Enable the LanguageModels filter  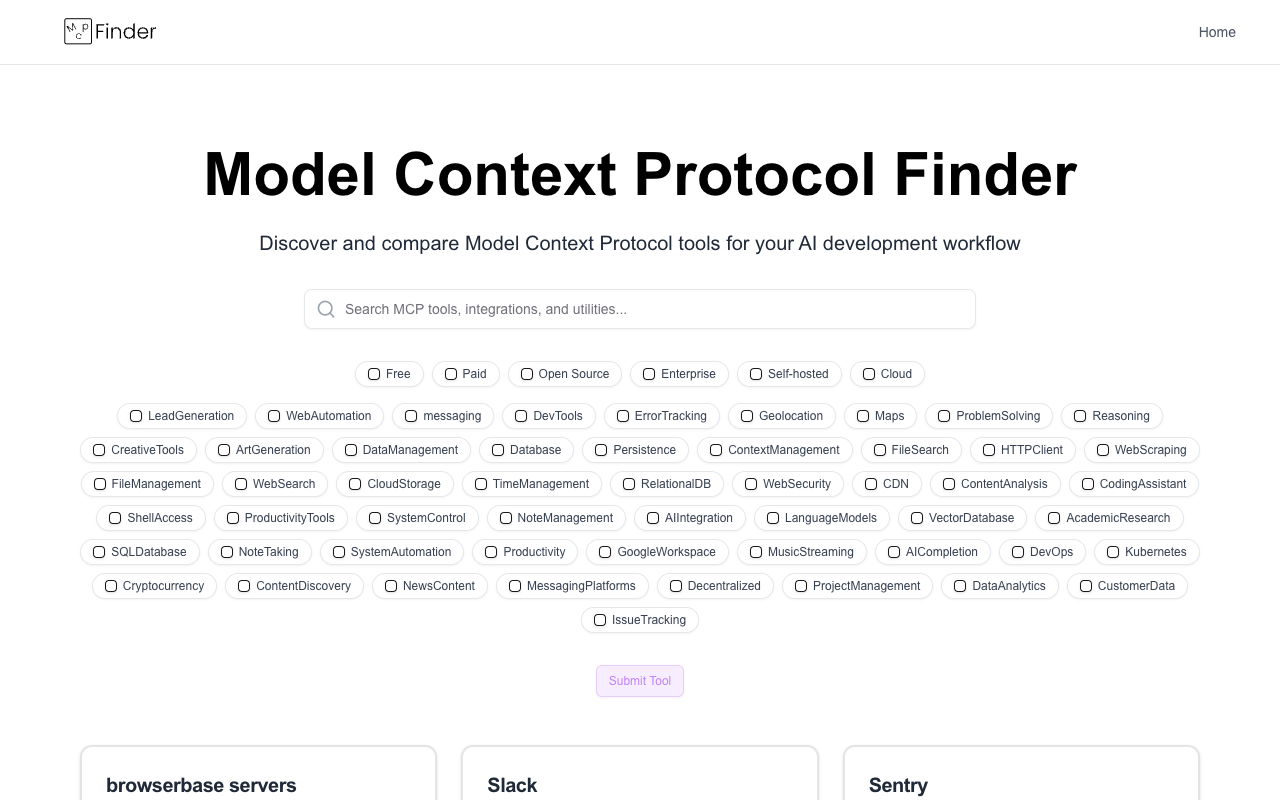point(773,518)
